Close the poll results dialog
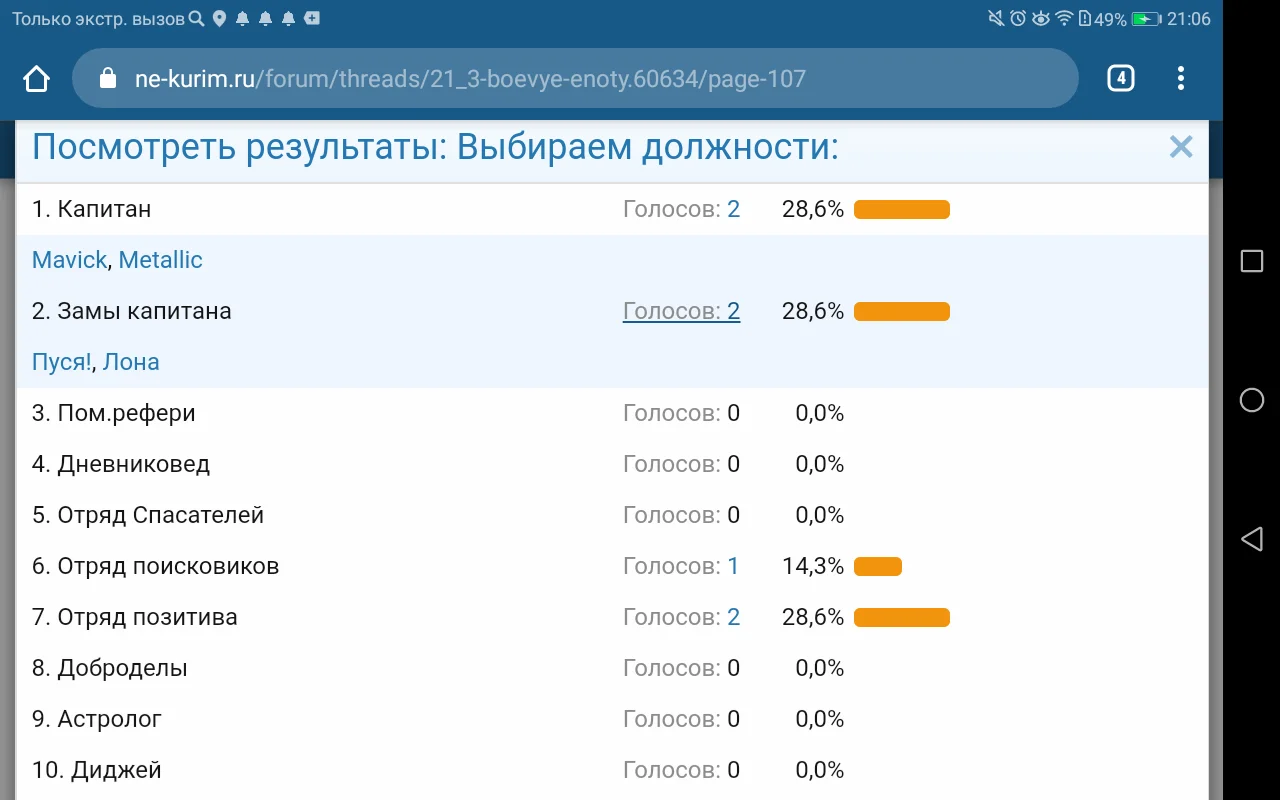 1181,146
